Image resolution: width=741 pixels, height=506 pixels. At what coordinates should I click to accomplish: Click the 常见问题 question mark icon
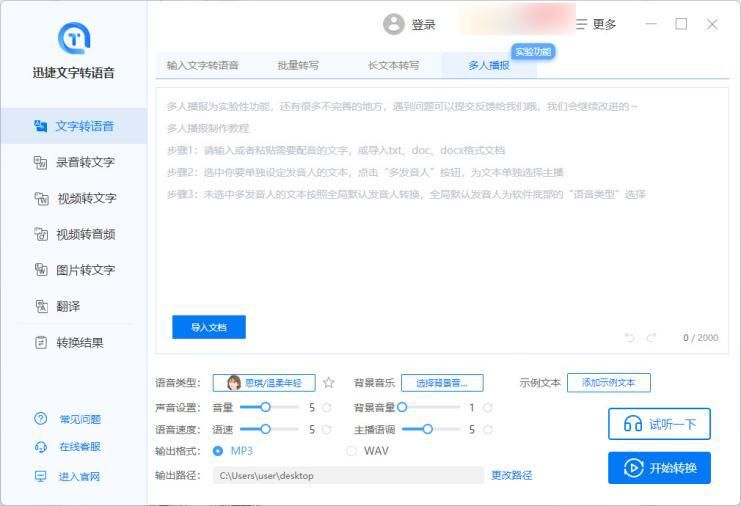point(41,419)
